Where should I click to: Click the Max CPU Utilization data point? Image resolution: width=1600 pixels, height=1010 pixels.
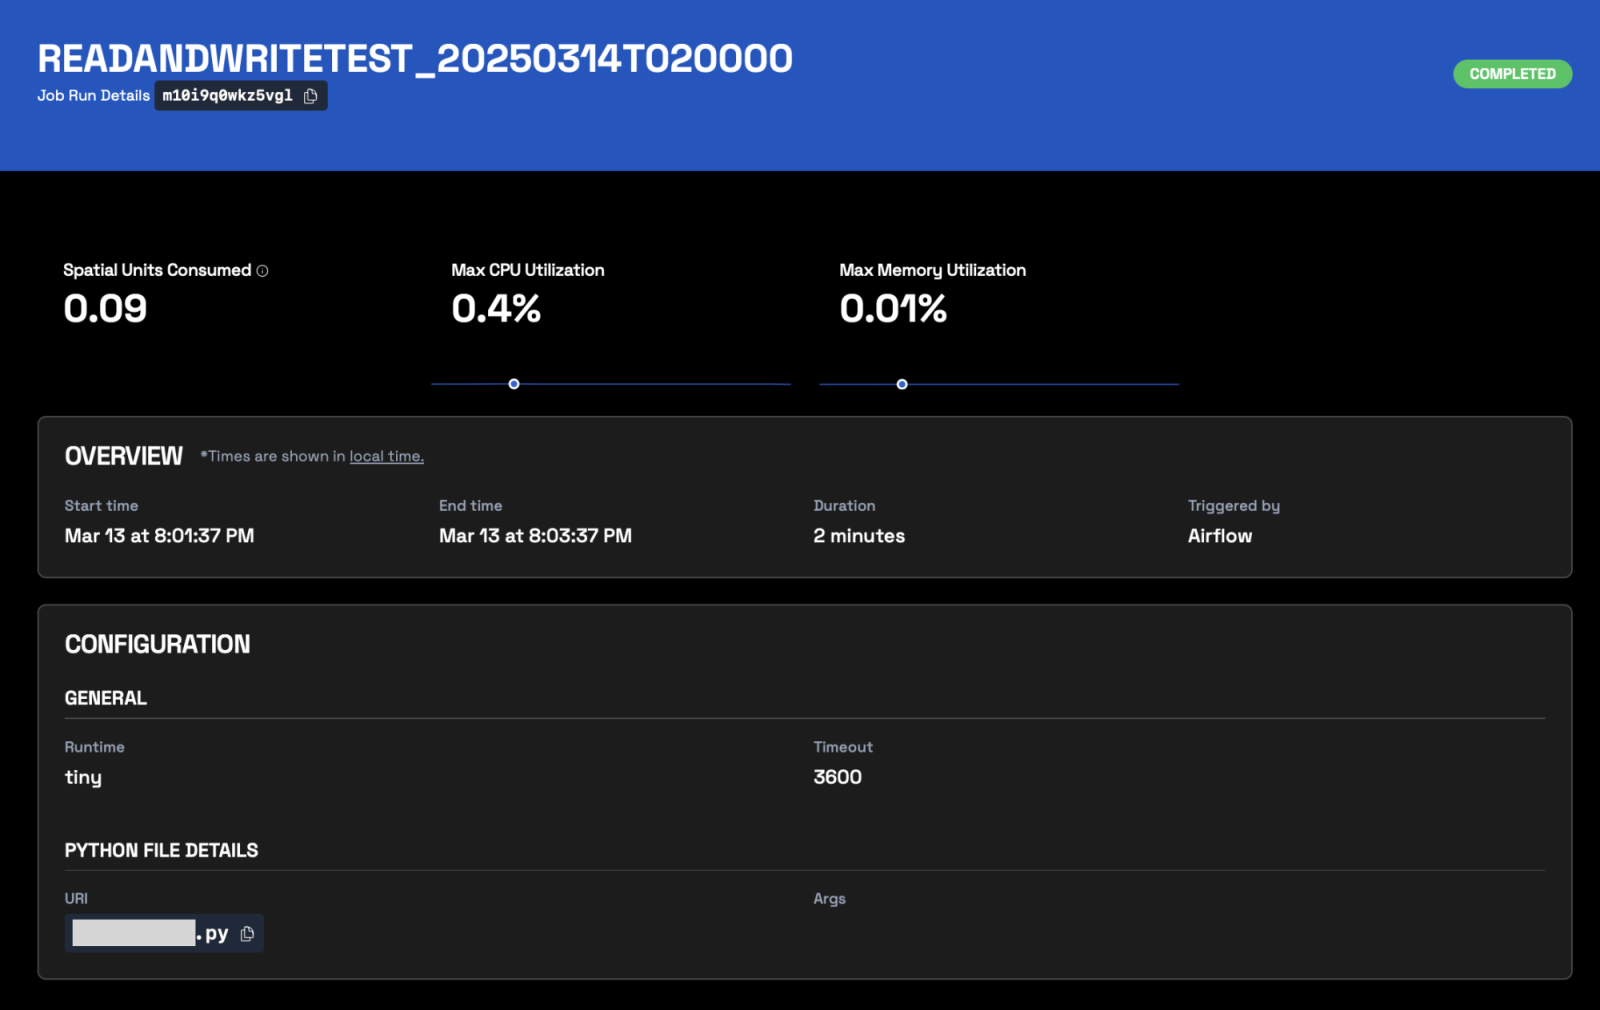tap(514, 384)
